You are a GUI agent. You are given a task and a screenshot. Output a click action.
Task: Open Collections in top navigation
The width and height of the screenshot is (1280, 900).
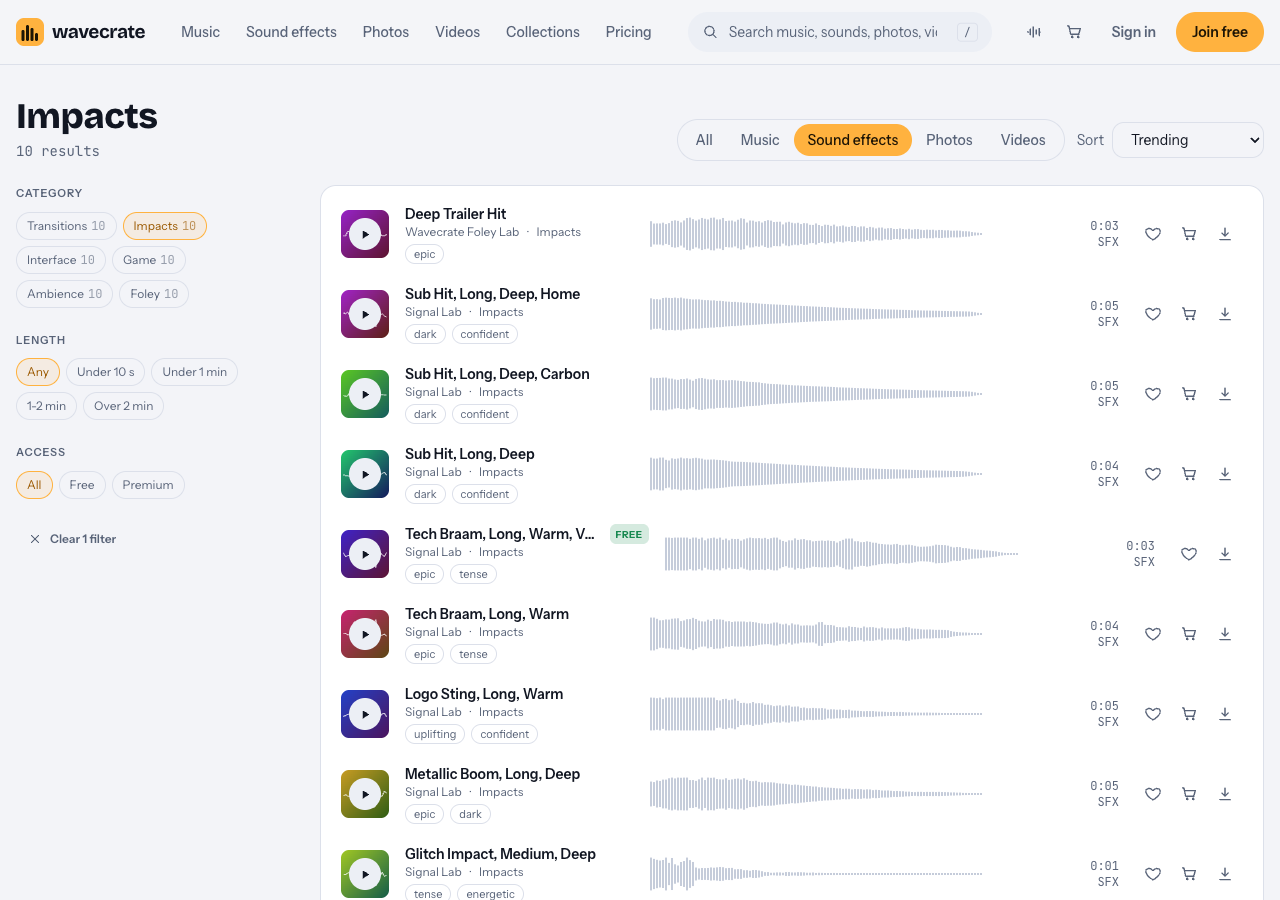543,32
